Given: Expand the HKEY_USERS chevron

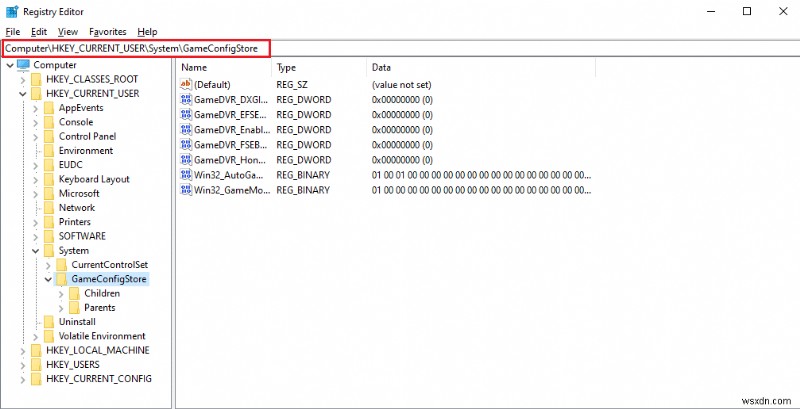Looking at the screenshot, I should tap(23, 365).
